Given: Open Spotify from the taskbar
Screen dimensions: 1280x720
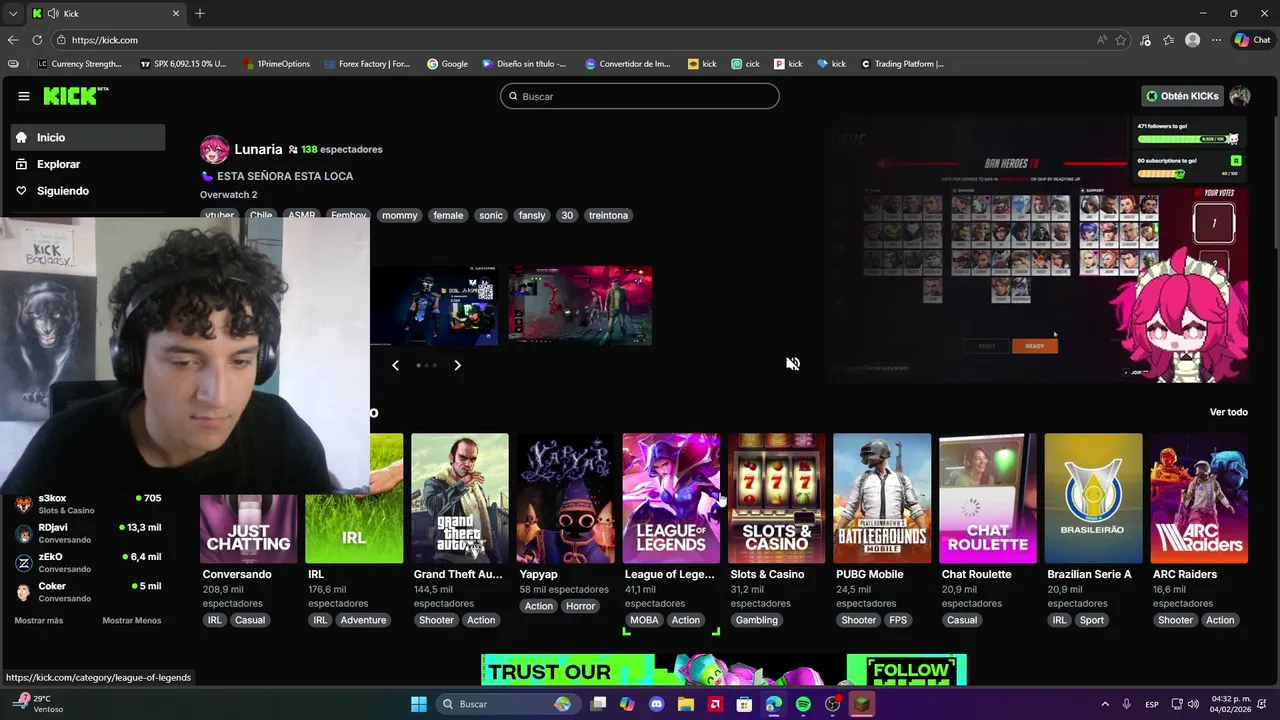Looking at the screenshot, I should point(803,704).
